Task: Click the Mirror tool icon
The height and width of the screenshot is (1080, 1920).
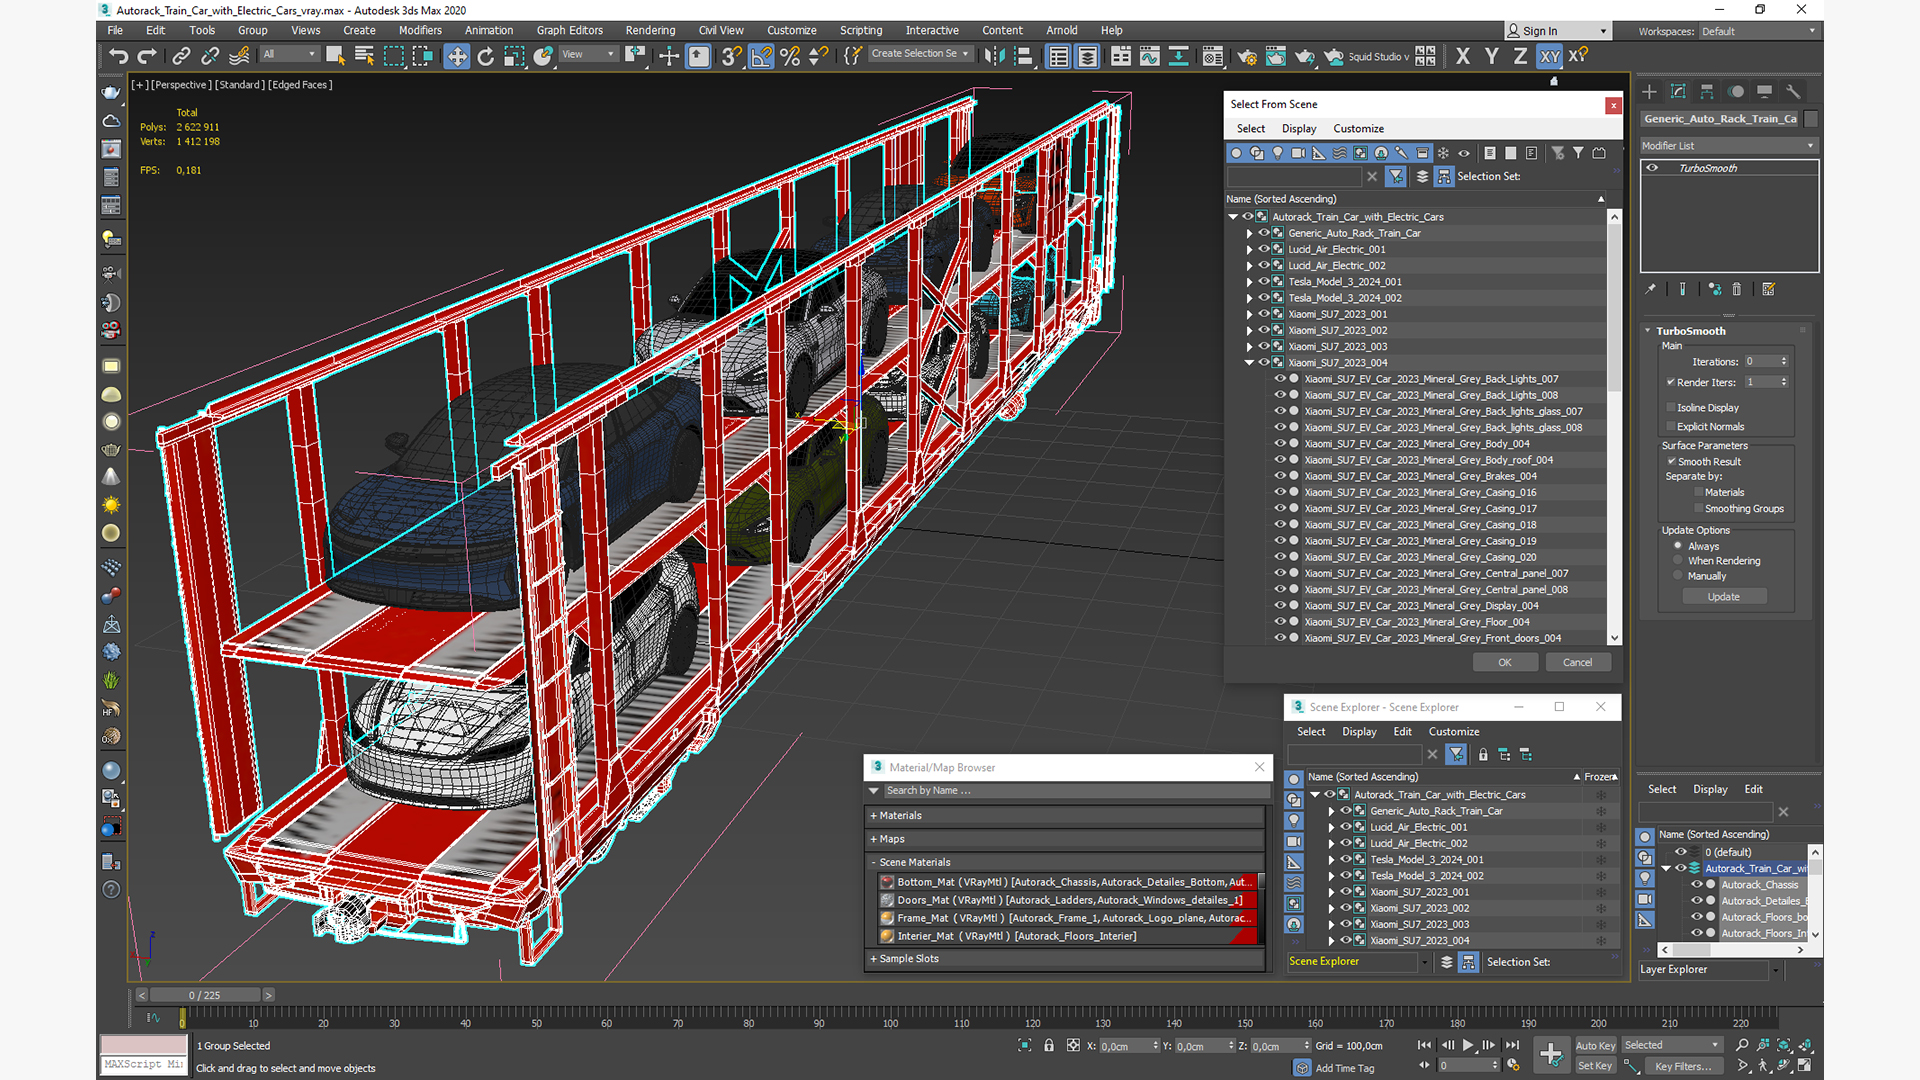Action: tap(994, 56)
